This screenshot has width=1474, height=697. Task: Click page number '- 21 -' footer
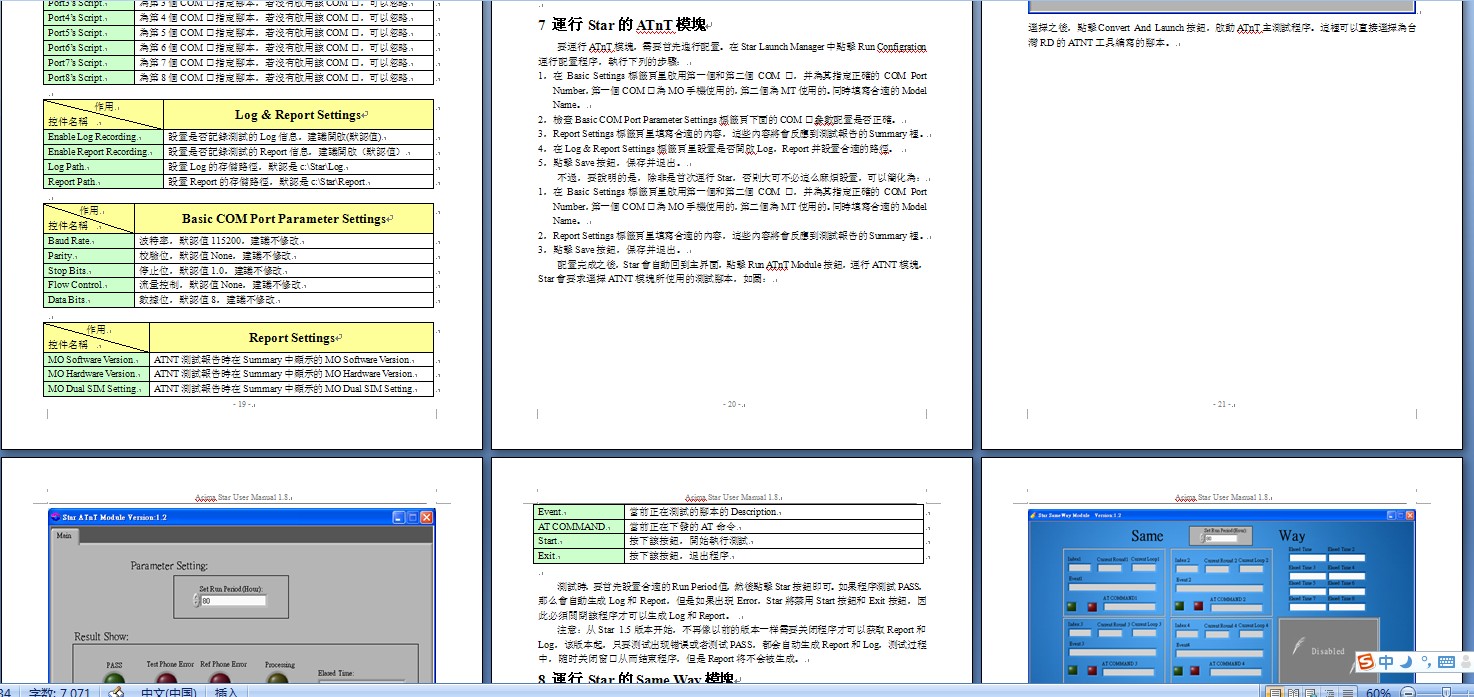tap(1223, 405)
